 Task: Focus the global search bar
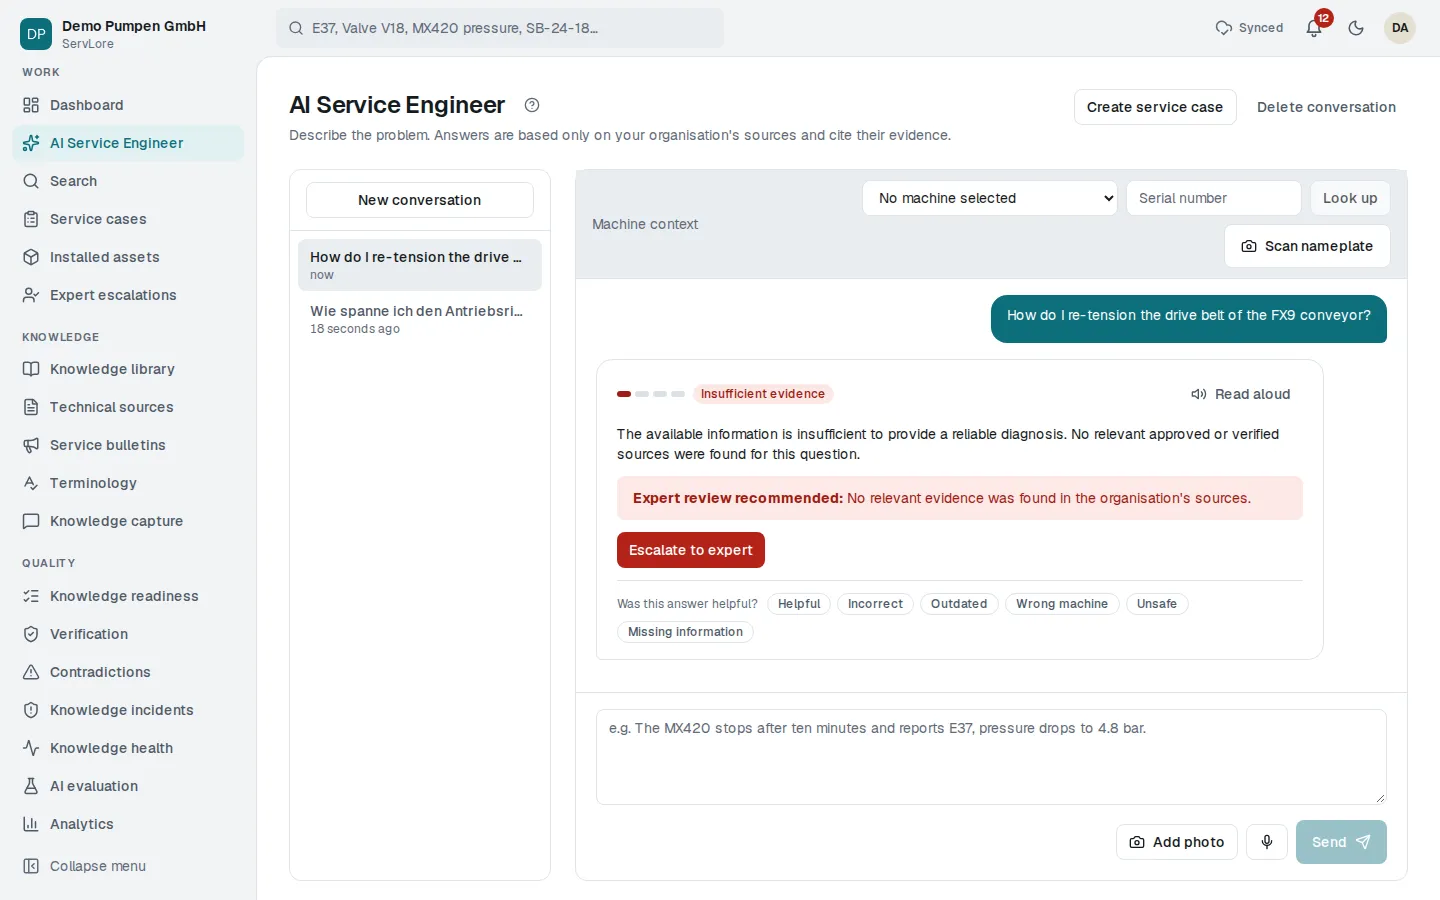[x=500, y=28]
